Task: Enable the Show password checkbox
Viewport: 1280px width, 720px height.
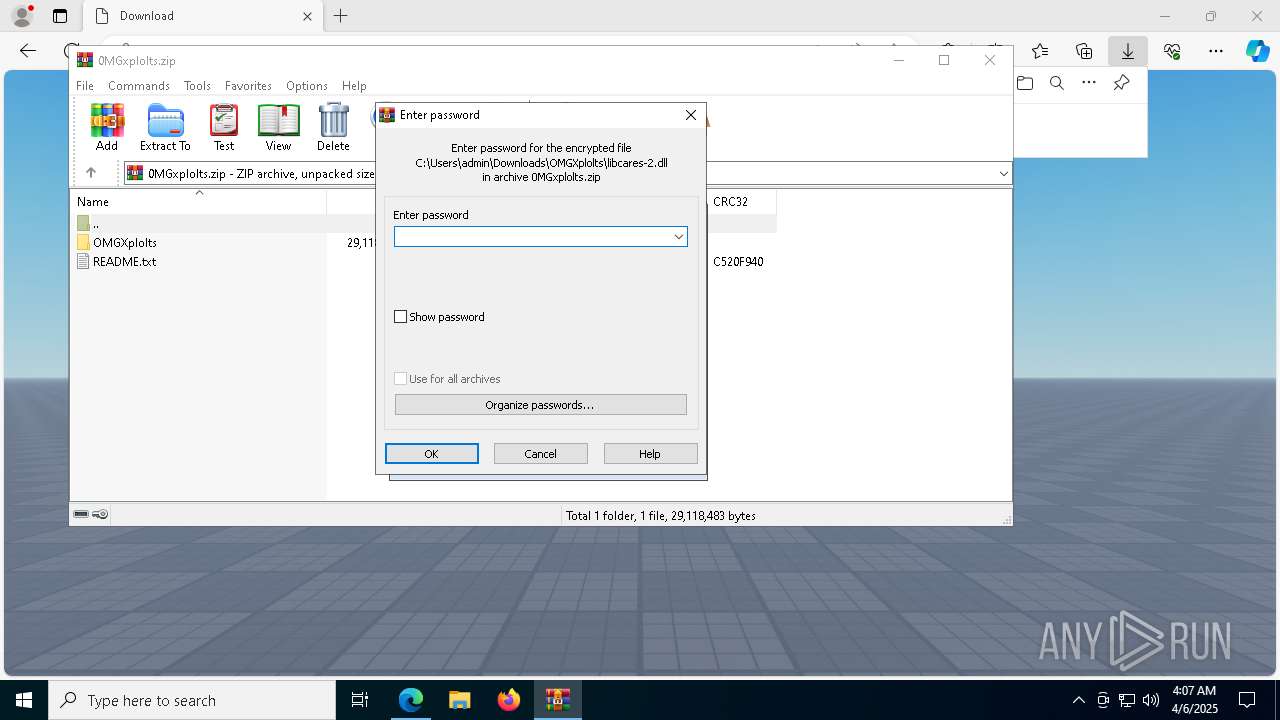Action: tap(401, 317)
